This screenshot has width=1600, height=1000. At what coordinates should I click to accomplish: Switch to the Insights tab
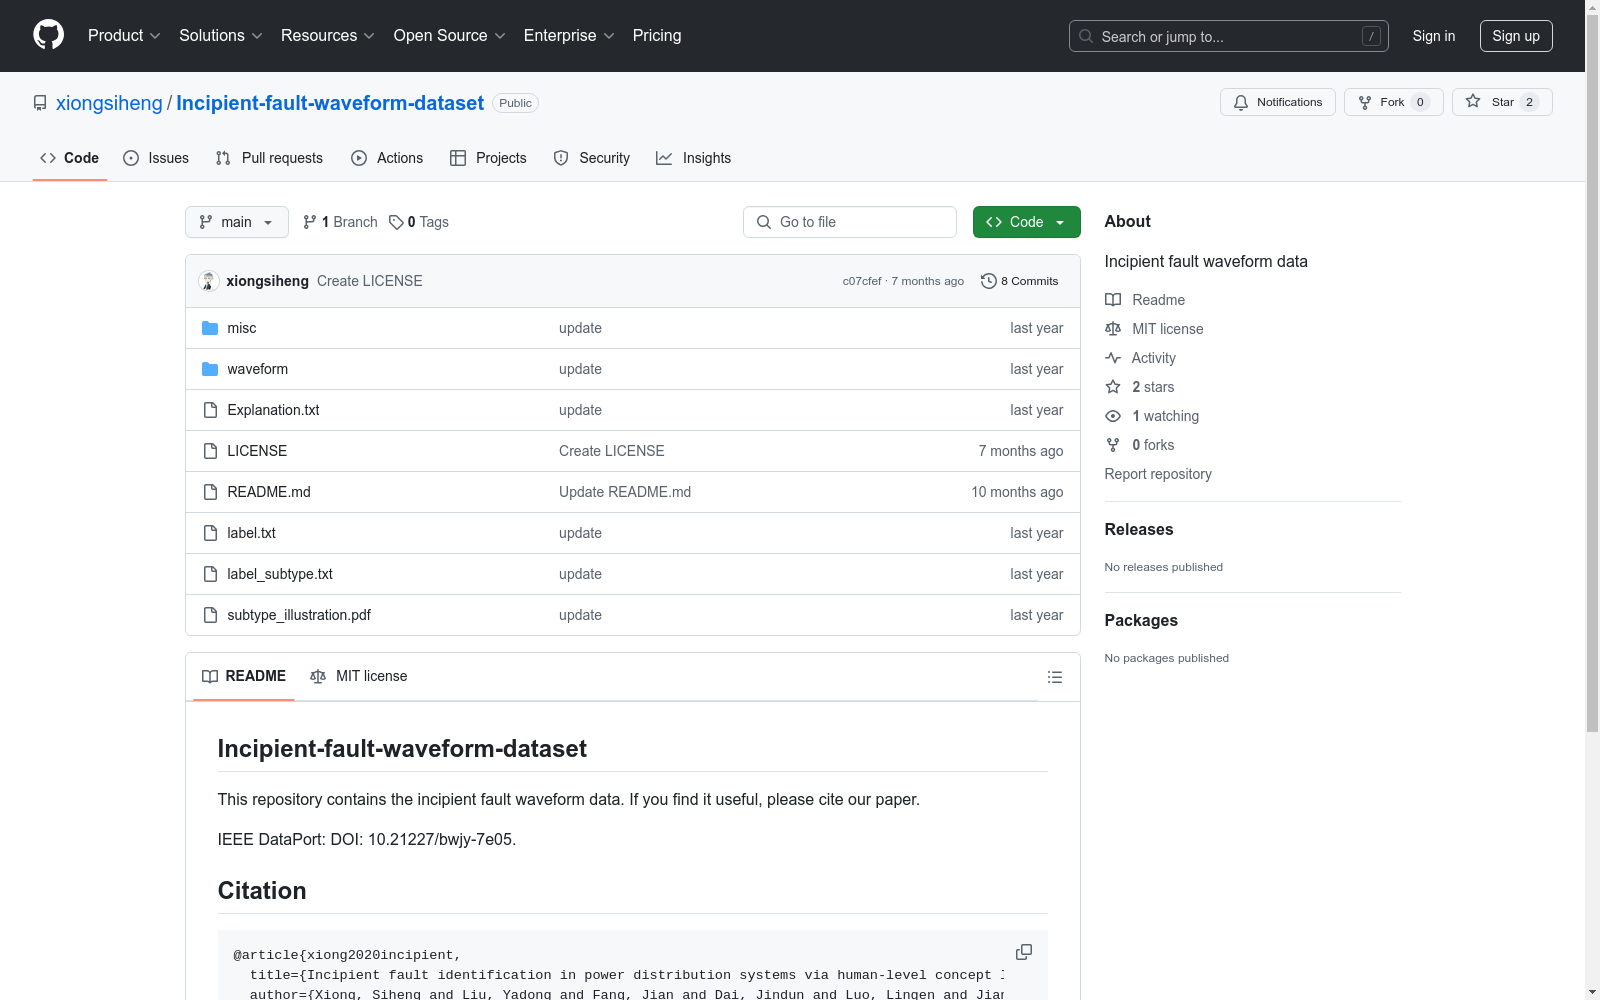[x=694, y=158]
